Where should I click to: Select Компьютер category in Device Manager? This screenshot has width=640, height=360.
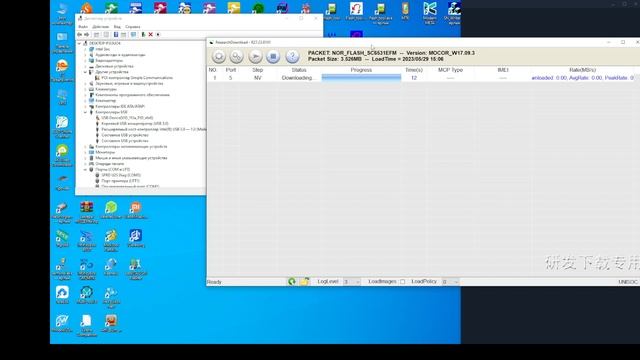[x=105, y=100]
